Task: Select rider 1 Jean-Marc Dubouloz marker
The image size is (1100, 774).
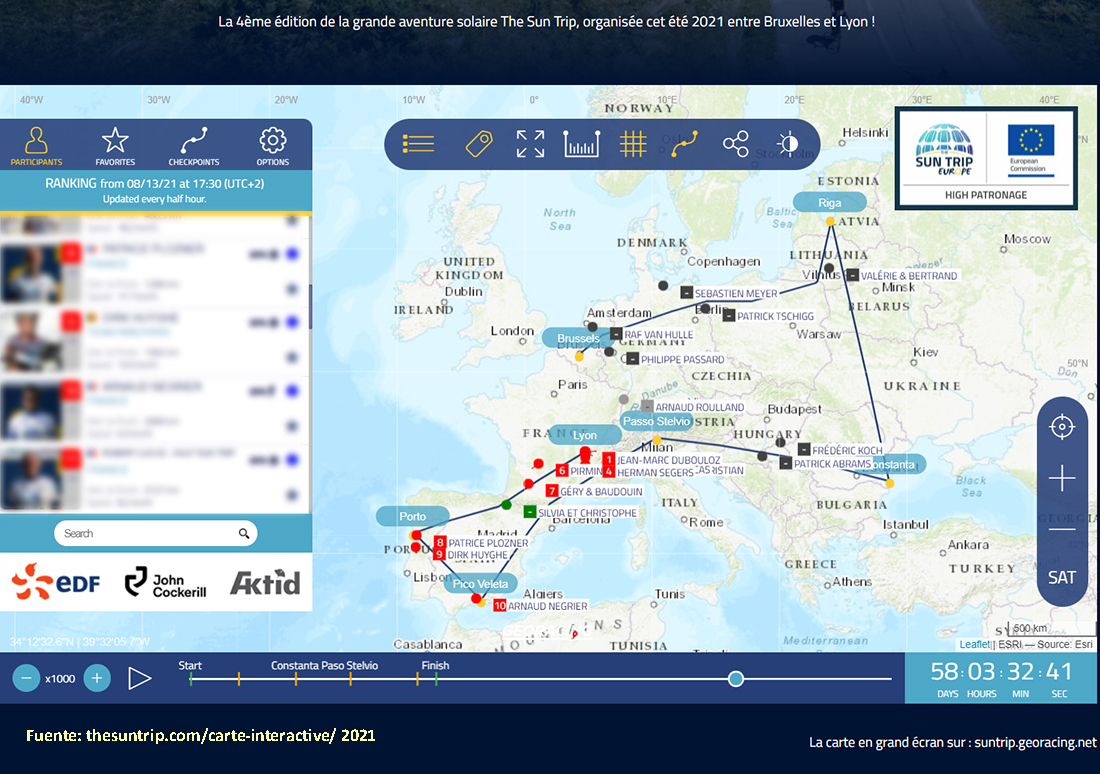Action: tap(662, 460)
